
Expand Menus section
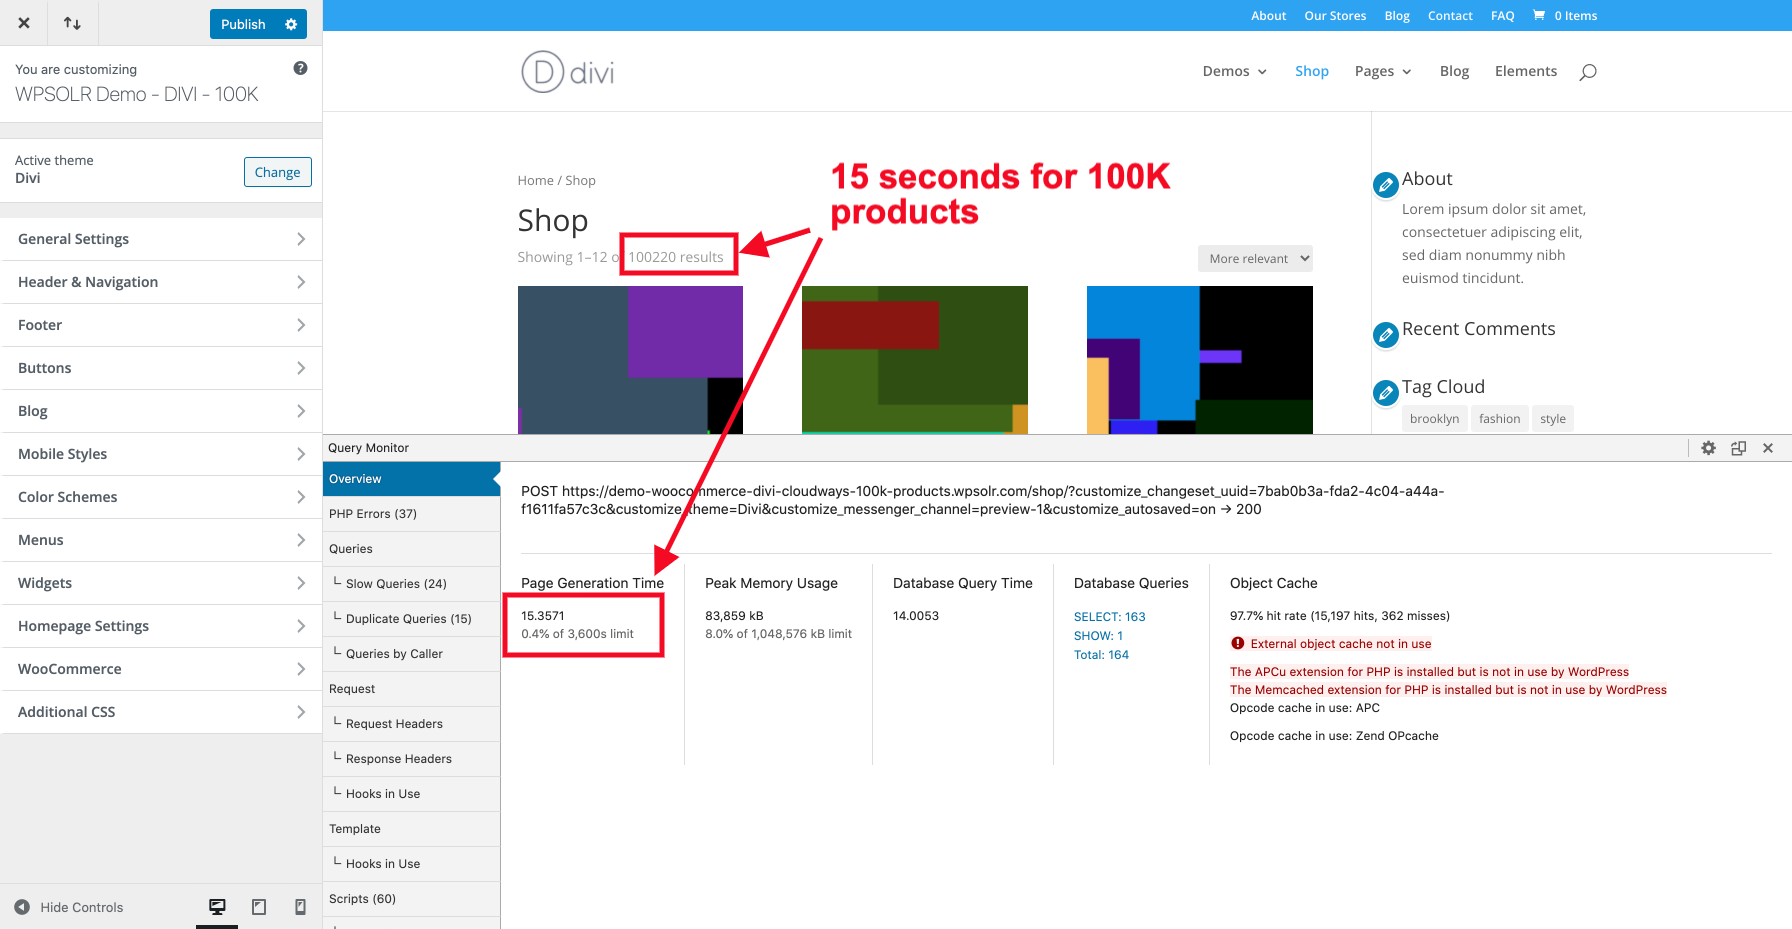click(x=161, y=540)
